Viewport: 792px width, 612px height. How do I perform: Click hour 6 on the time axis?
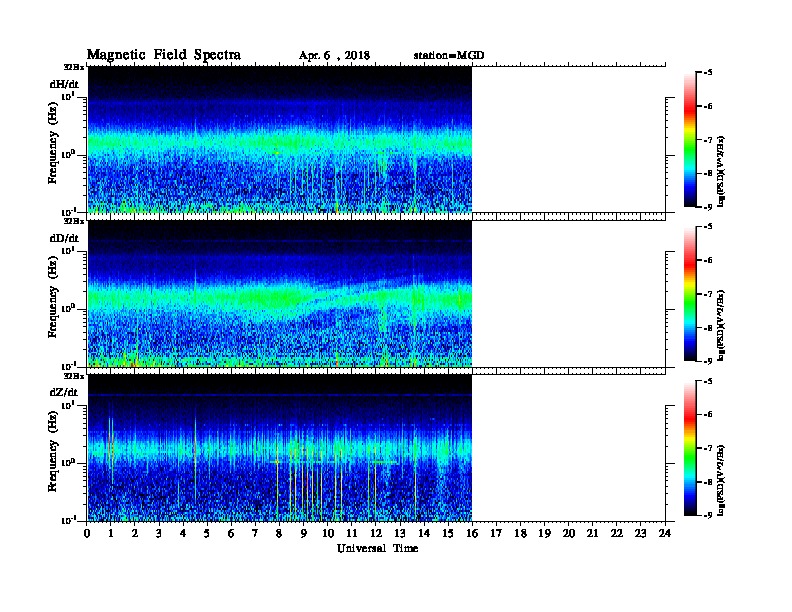(232, 534)
